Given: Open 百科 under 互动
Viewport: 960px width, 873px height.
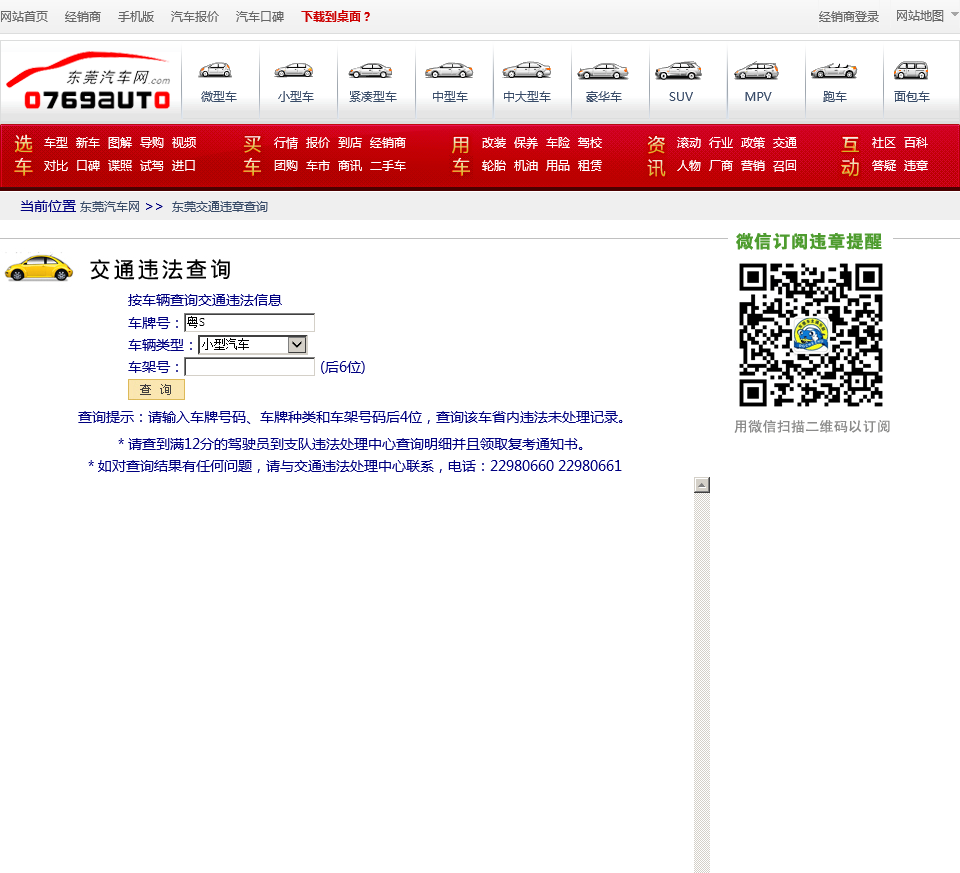Looking at the screenshot, I should click(916, 143).
